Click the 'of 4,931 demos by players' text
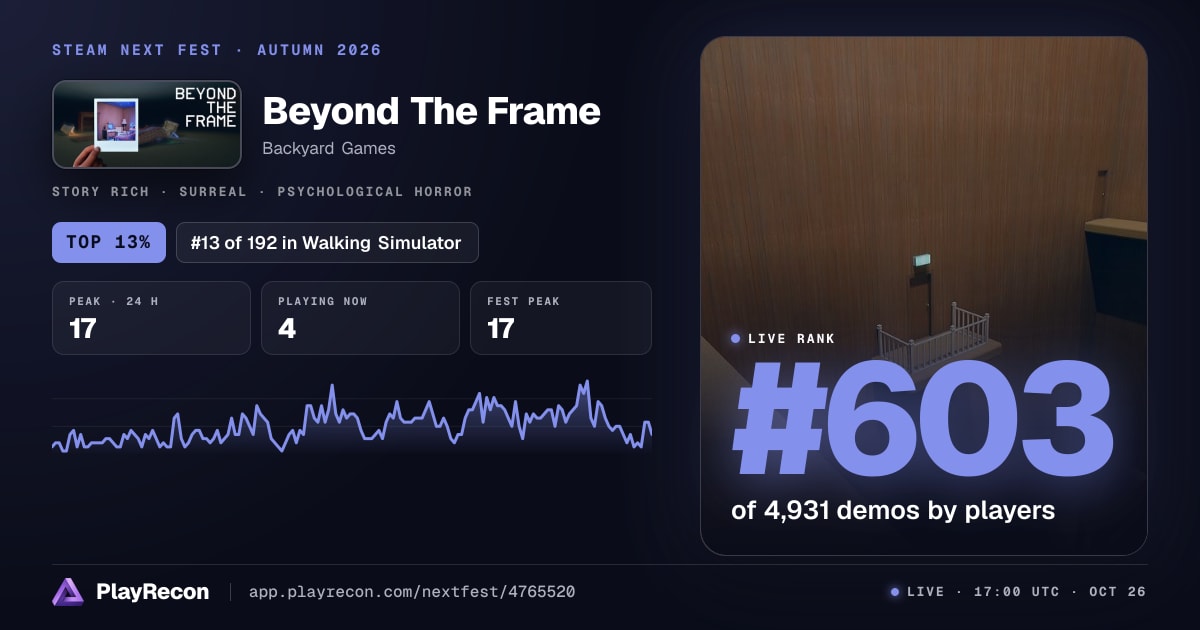 click(893, 510)
